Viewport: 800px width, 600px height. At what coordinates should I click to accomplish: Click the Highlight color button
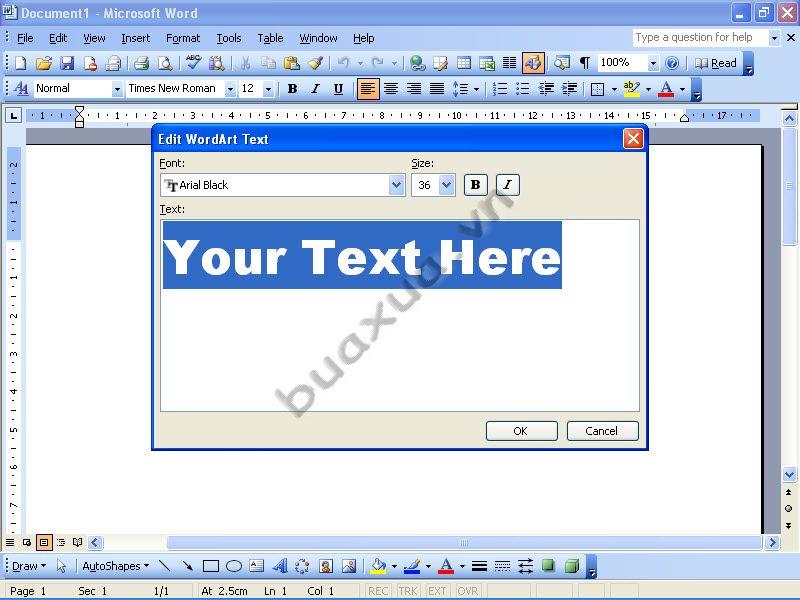point(632,89)
